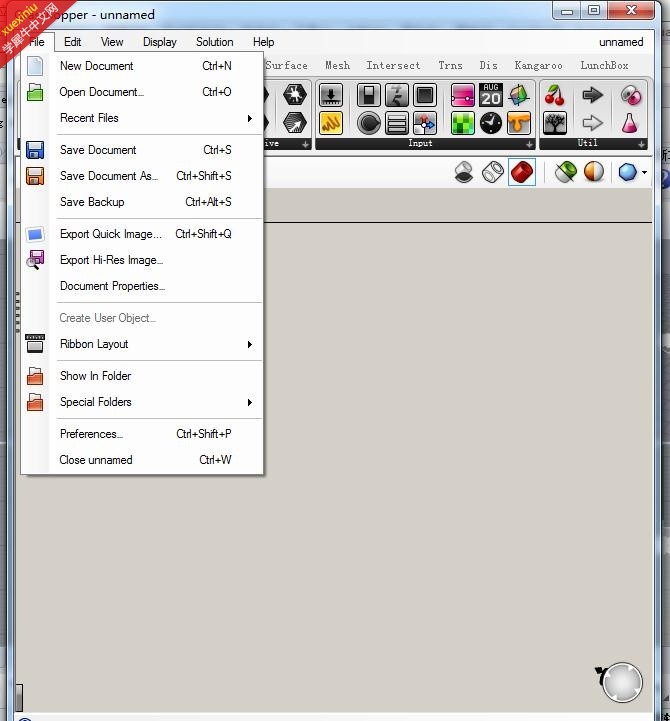Select the Control Knob dial icon
The width and height of the screenshot is (670, 721).
[x=369, y=123]
